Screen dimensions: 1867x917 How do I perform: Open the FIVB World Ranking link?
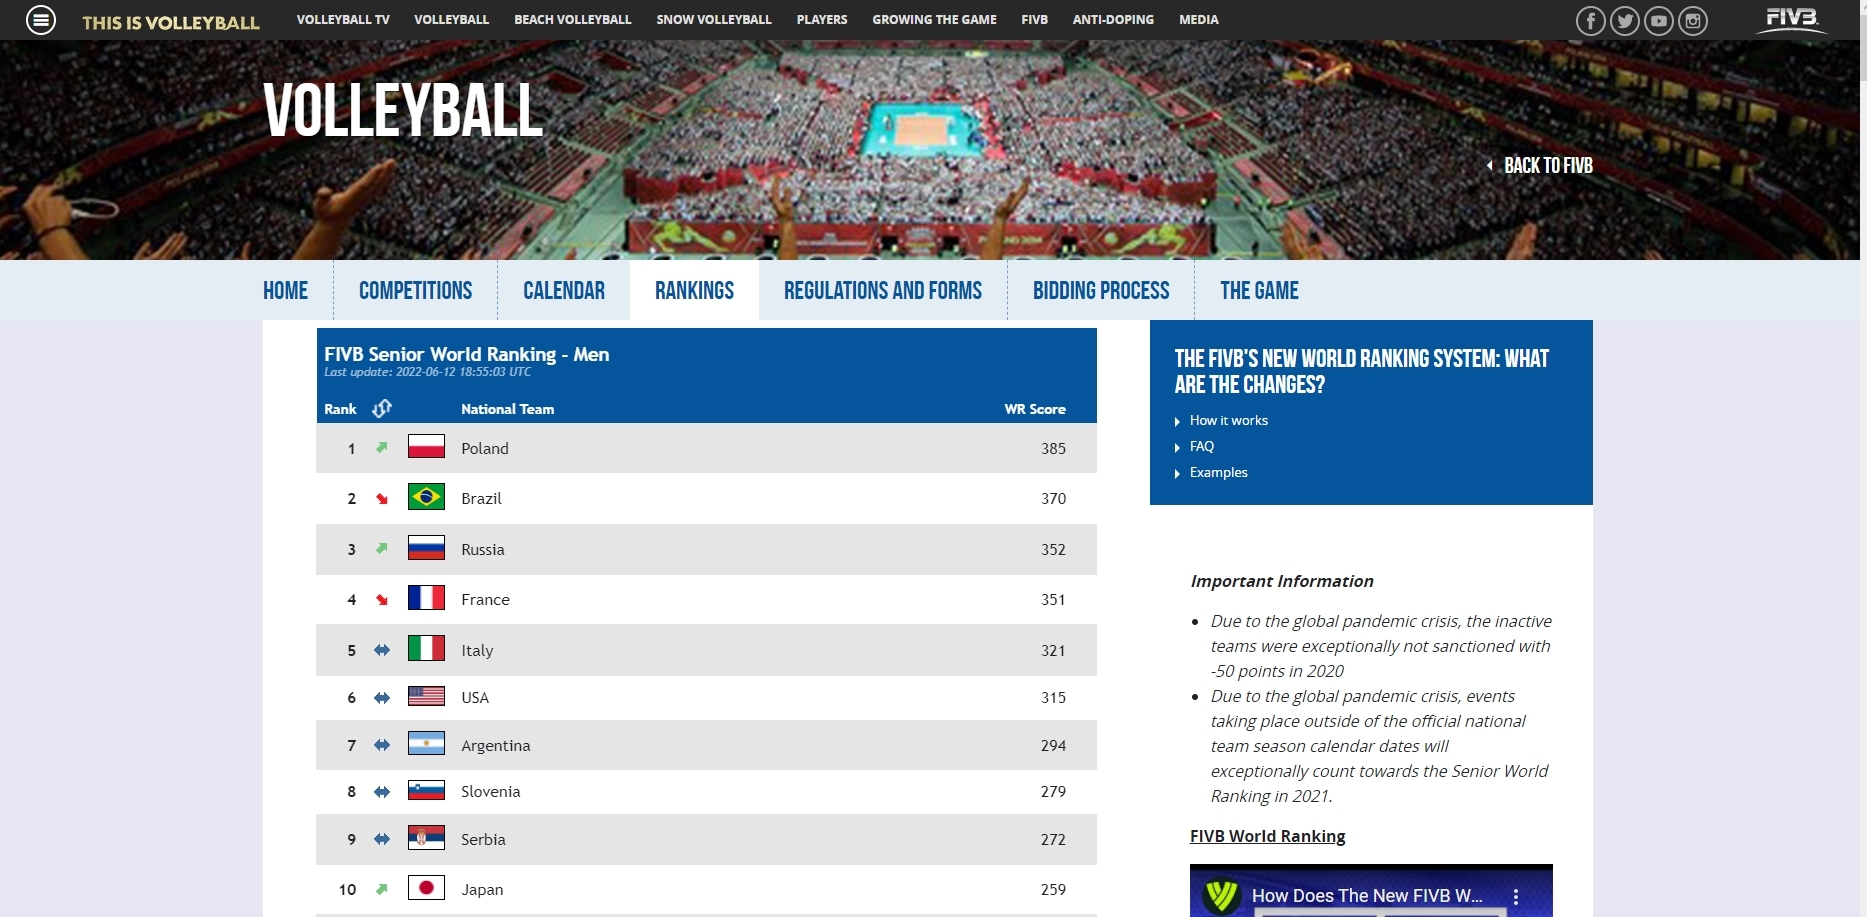1267,837
